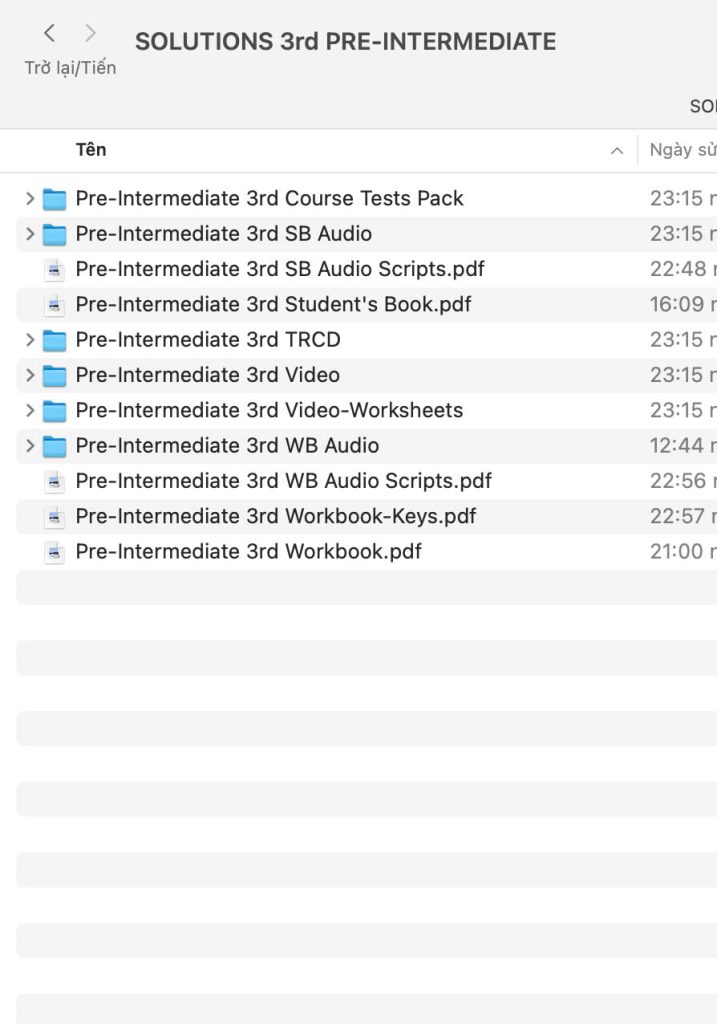
Task: Click the SB Audio Scripts PDF icon
Action: click(55, 270)
